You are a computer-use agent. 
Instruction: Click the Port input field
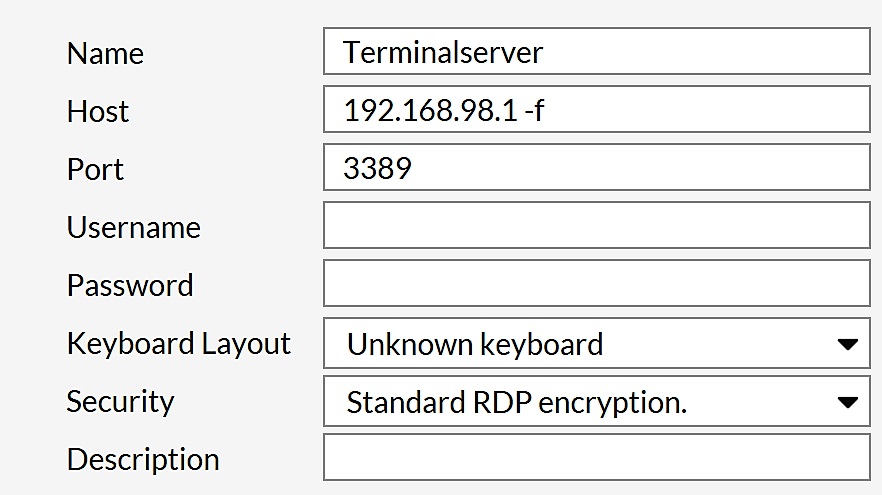pyautogui.click(x=596, y=168)
